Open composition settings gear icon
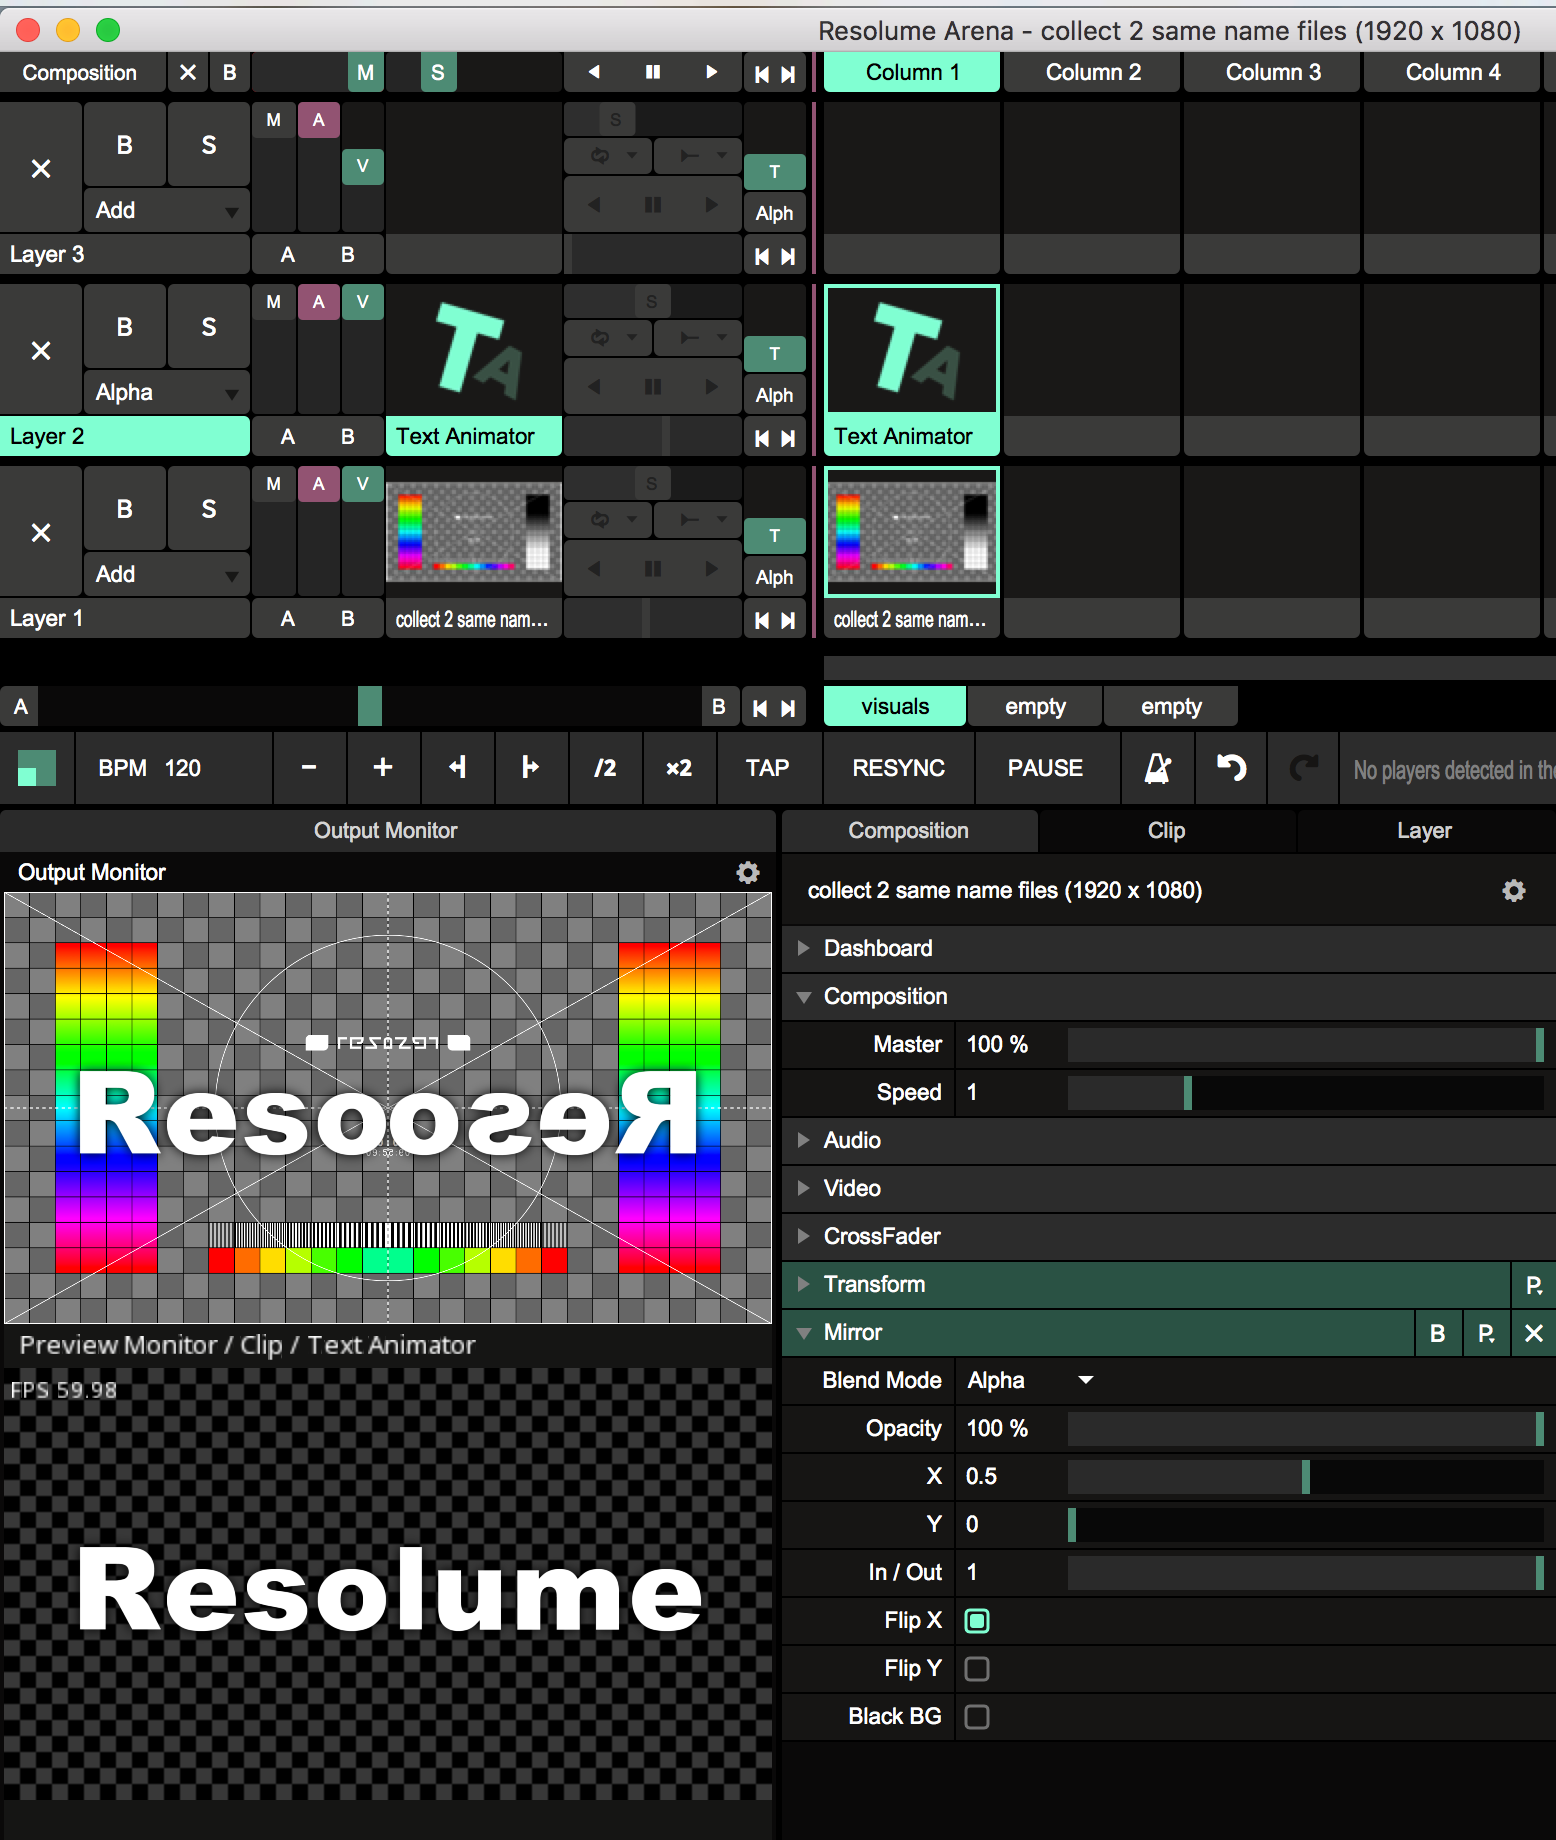This screenshot has height=1840, width=1556. pyautogui.click(x=1513, y=891)
